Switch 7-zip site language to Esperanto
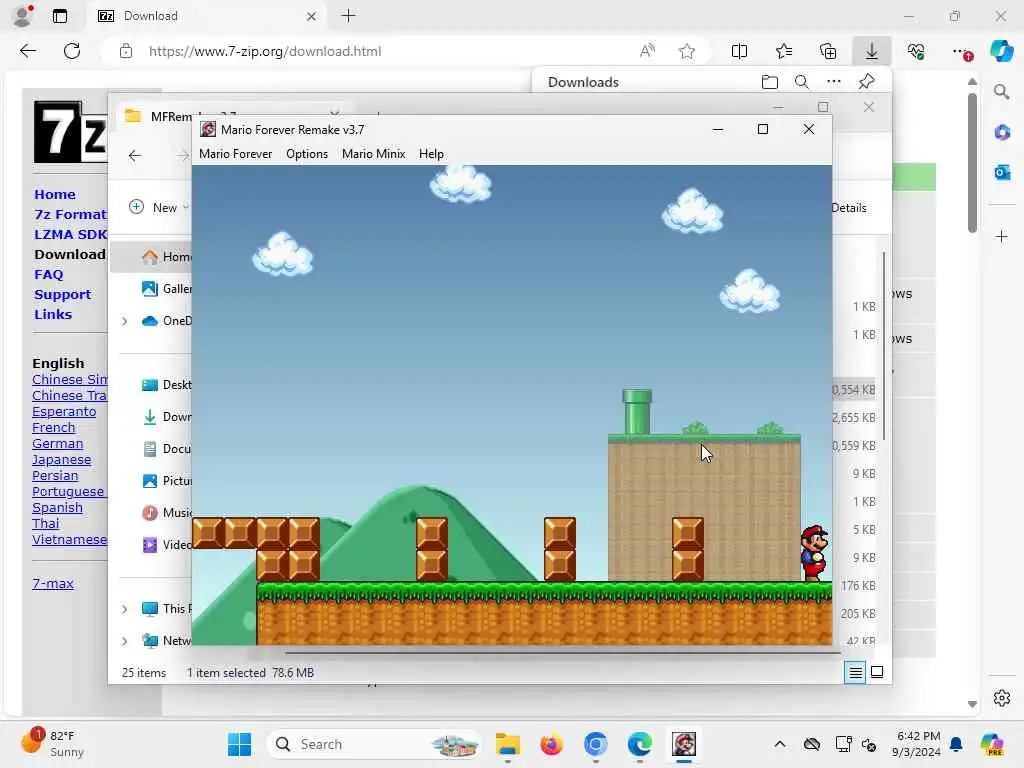The height and width of the screenshot is (768, 1024). 64,411
